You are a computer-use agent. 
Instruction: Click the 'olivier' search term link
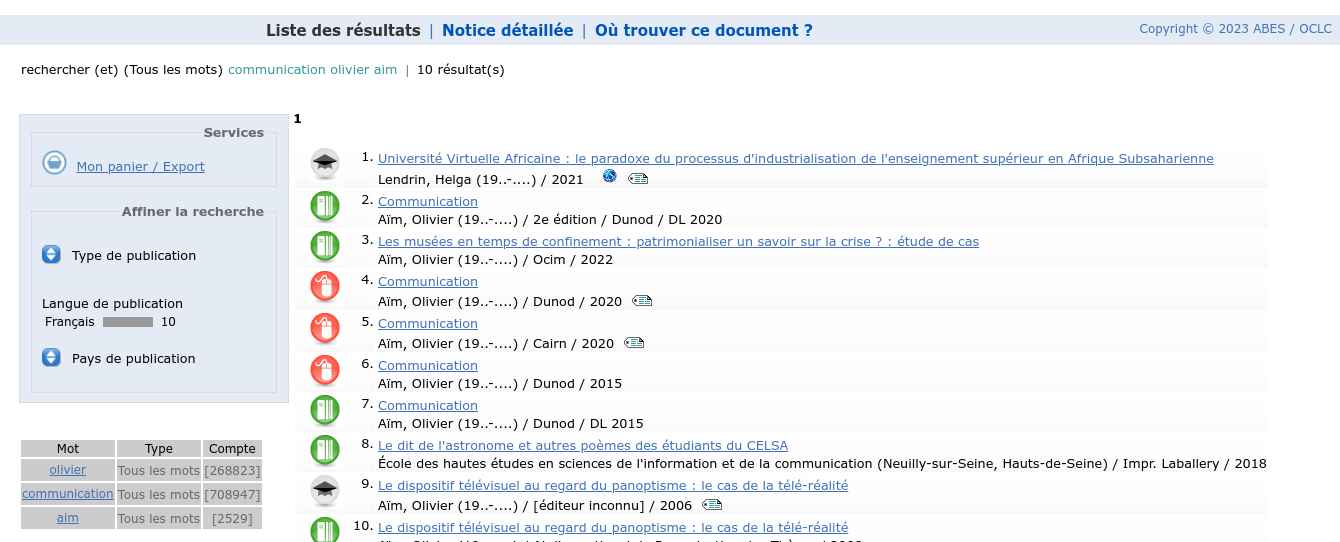[x=68, y=470]
